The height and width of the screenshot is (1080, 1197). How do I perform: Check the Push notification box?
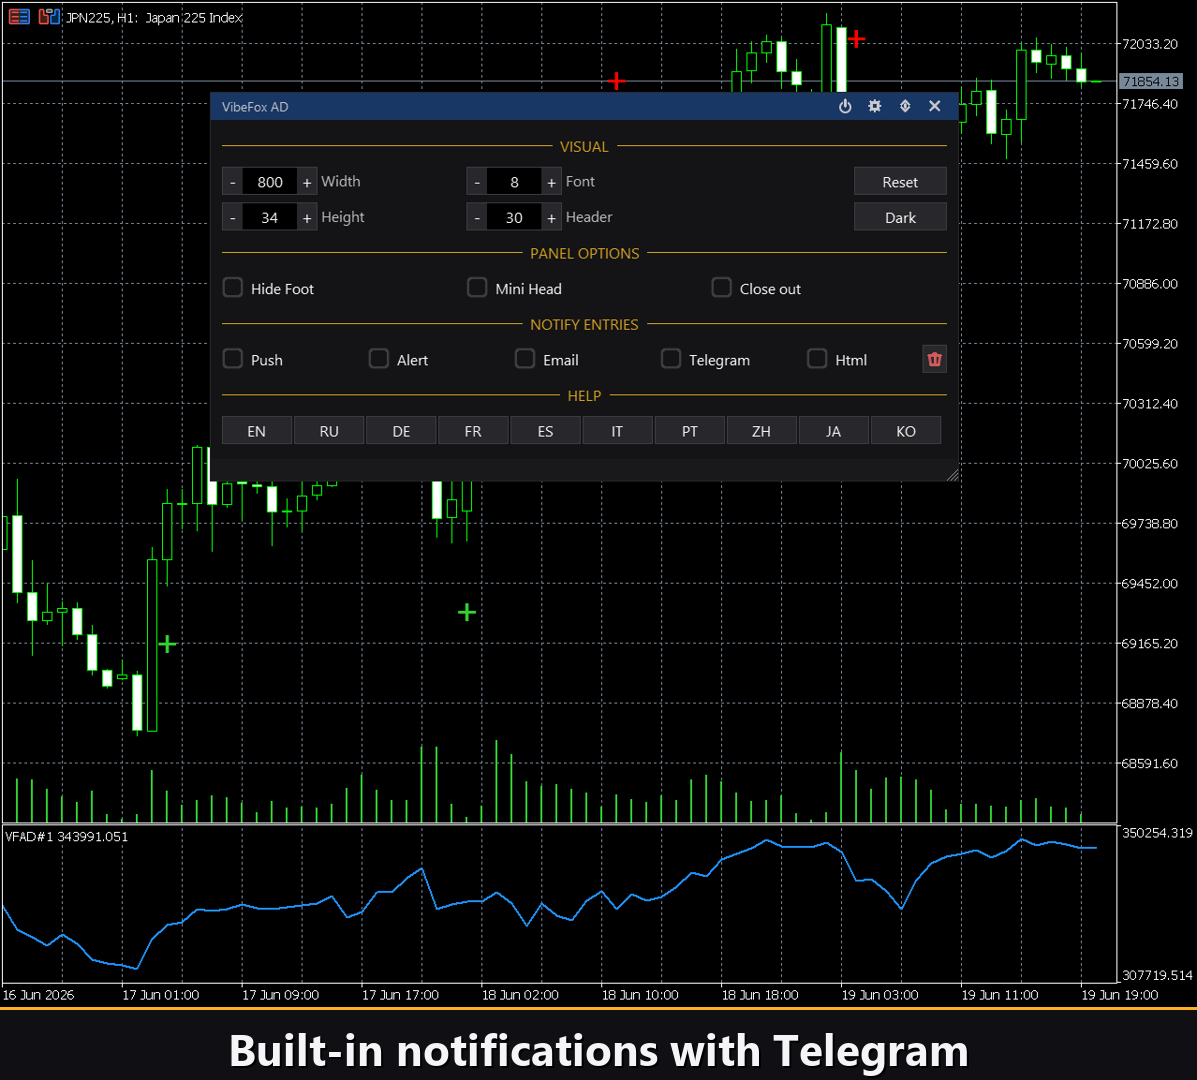233,359
